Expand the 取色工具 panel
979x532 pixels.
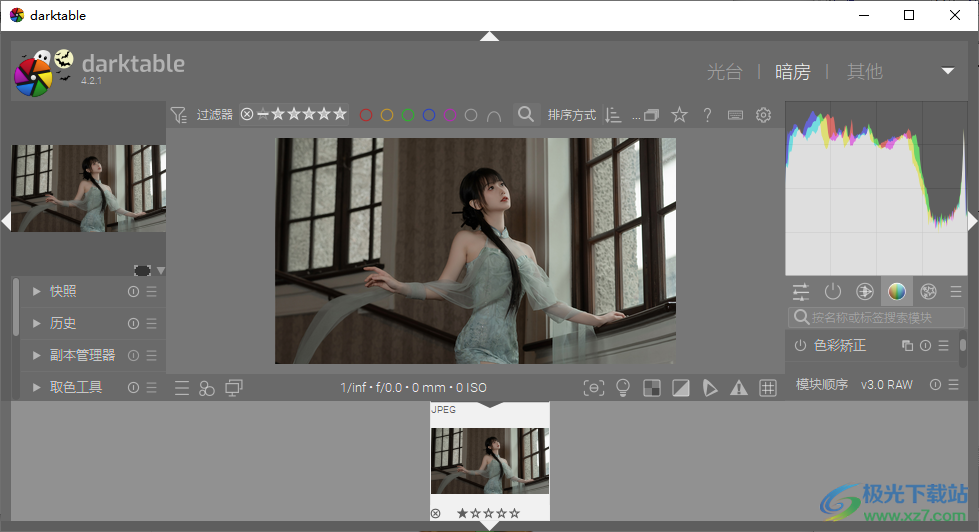(36, 388)
